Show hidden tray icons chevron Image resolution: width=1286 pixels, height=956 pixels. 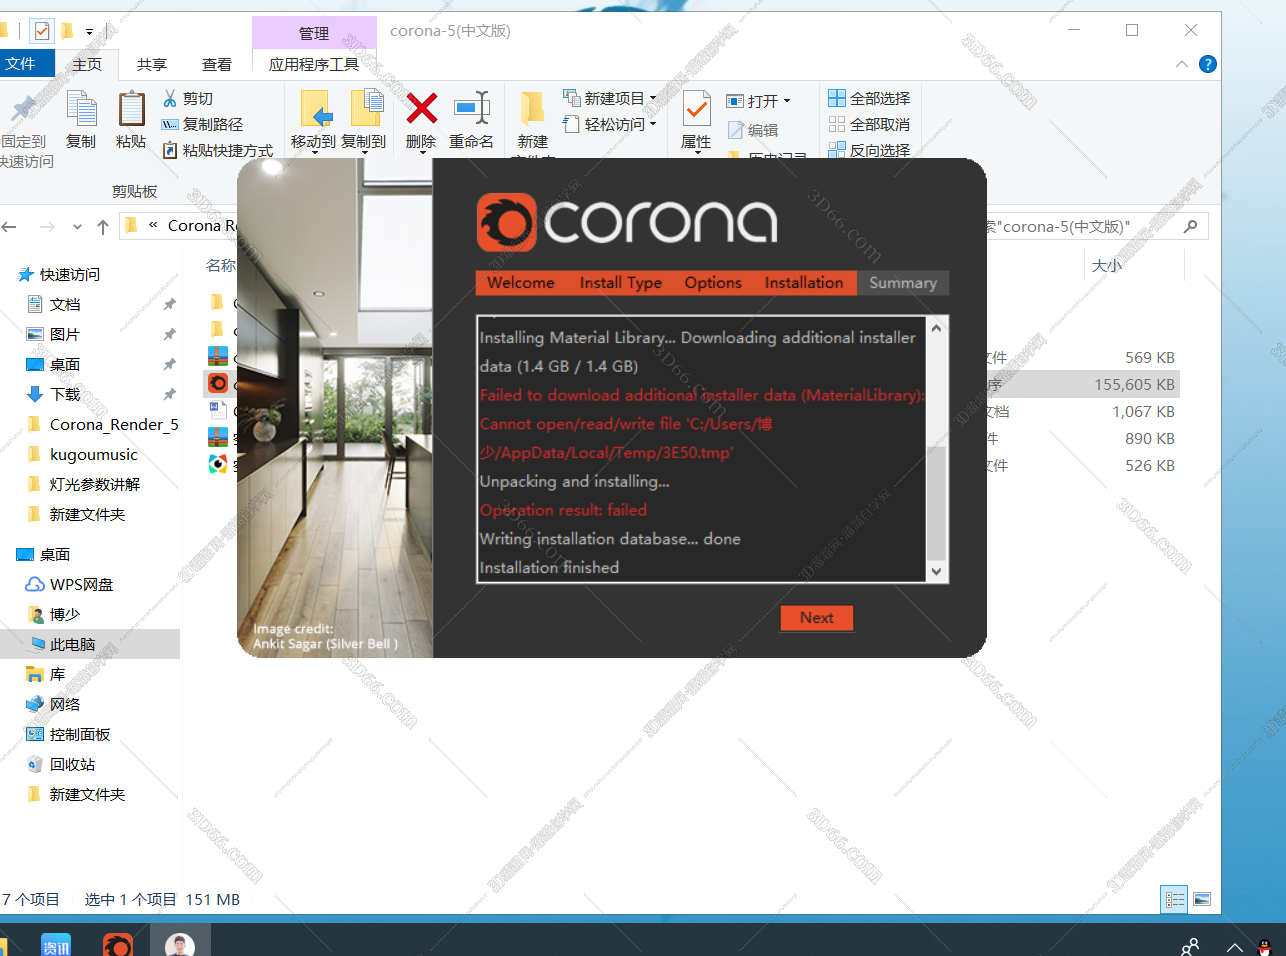pyautogui.click(x=1235, y=947)
